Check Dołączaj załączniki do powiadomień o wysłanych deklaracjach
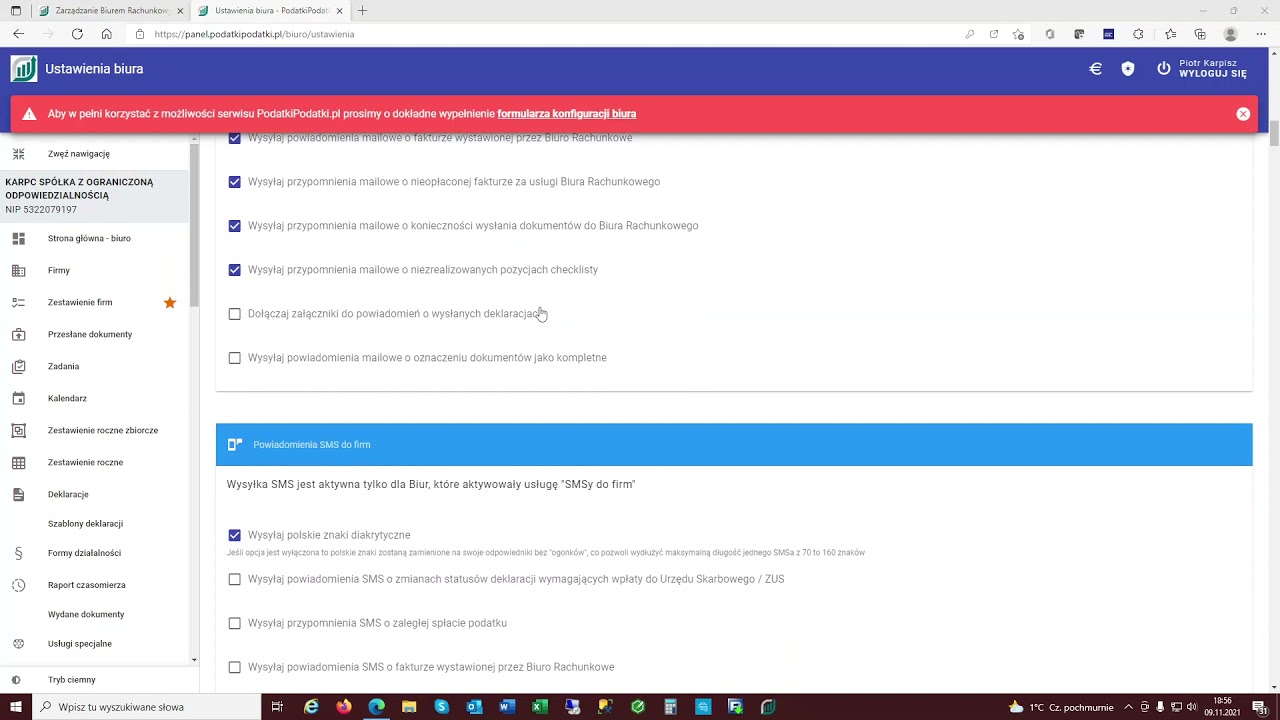Viewport: 1280px width, 720px height. click(x=234, y=314)
